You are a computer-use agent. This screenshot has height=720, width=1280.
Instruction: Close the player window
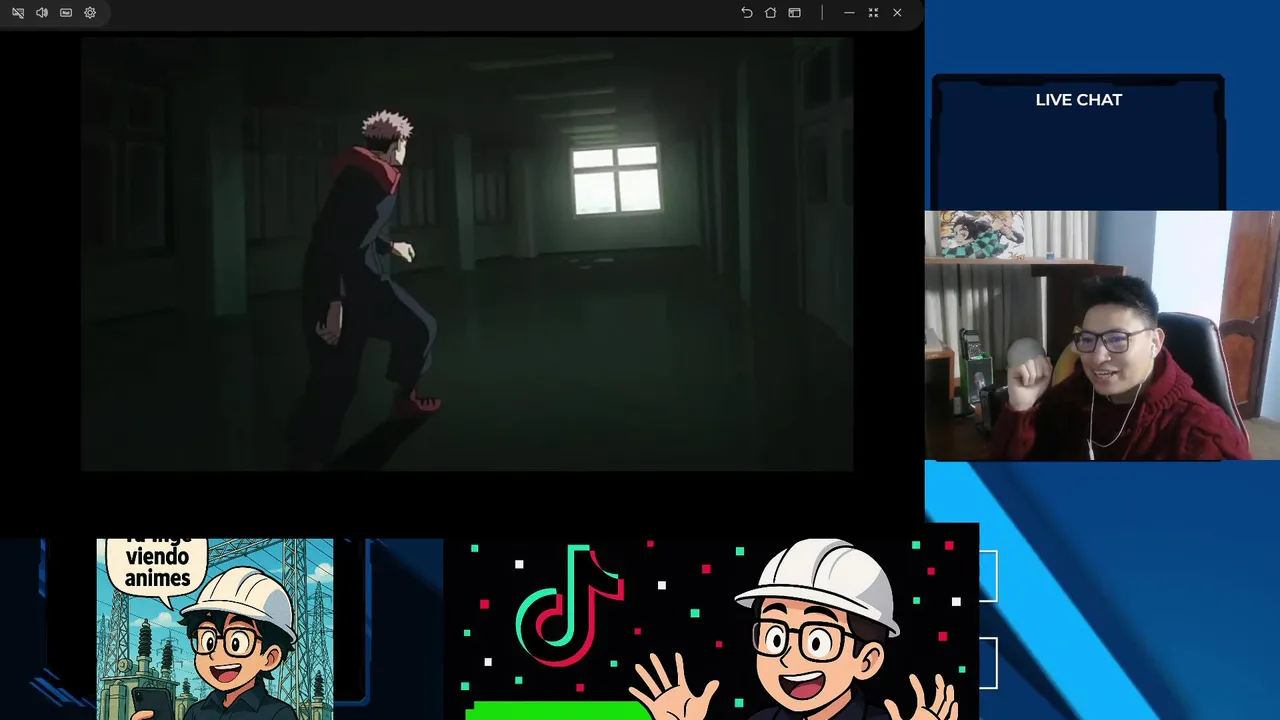click(x=897, y=13)
